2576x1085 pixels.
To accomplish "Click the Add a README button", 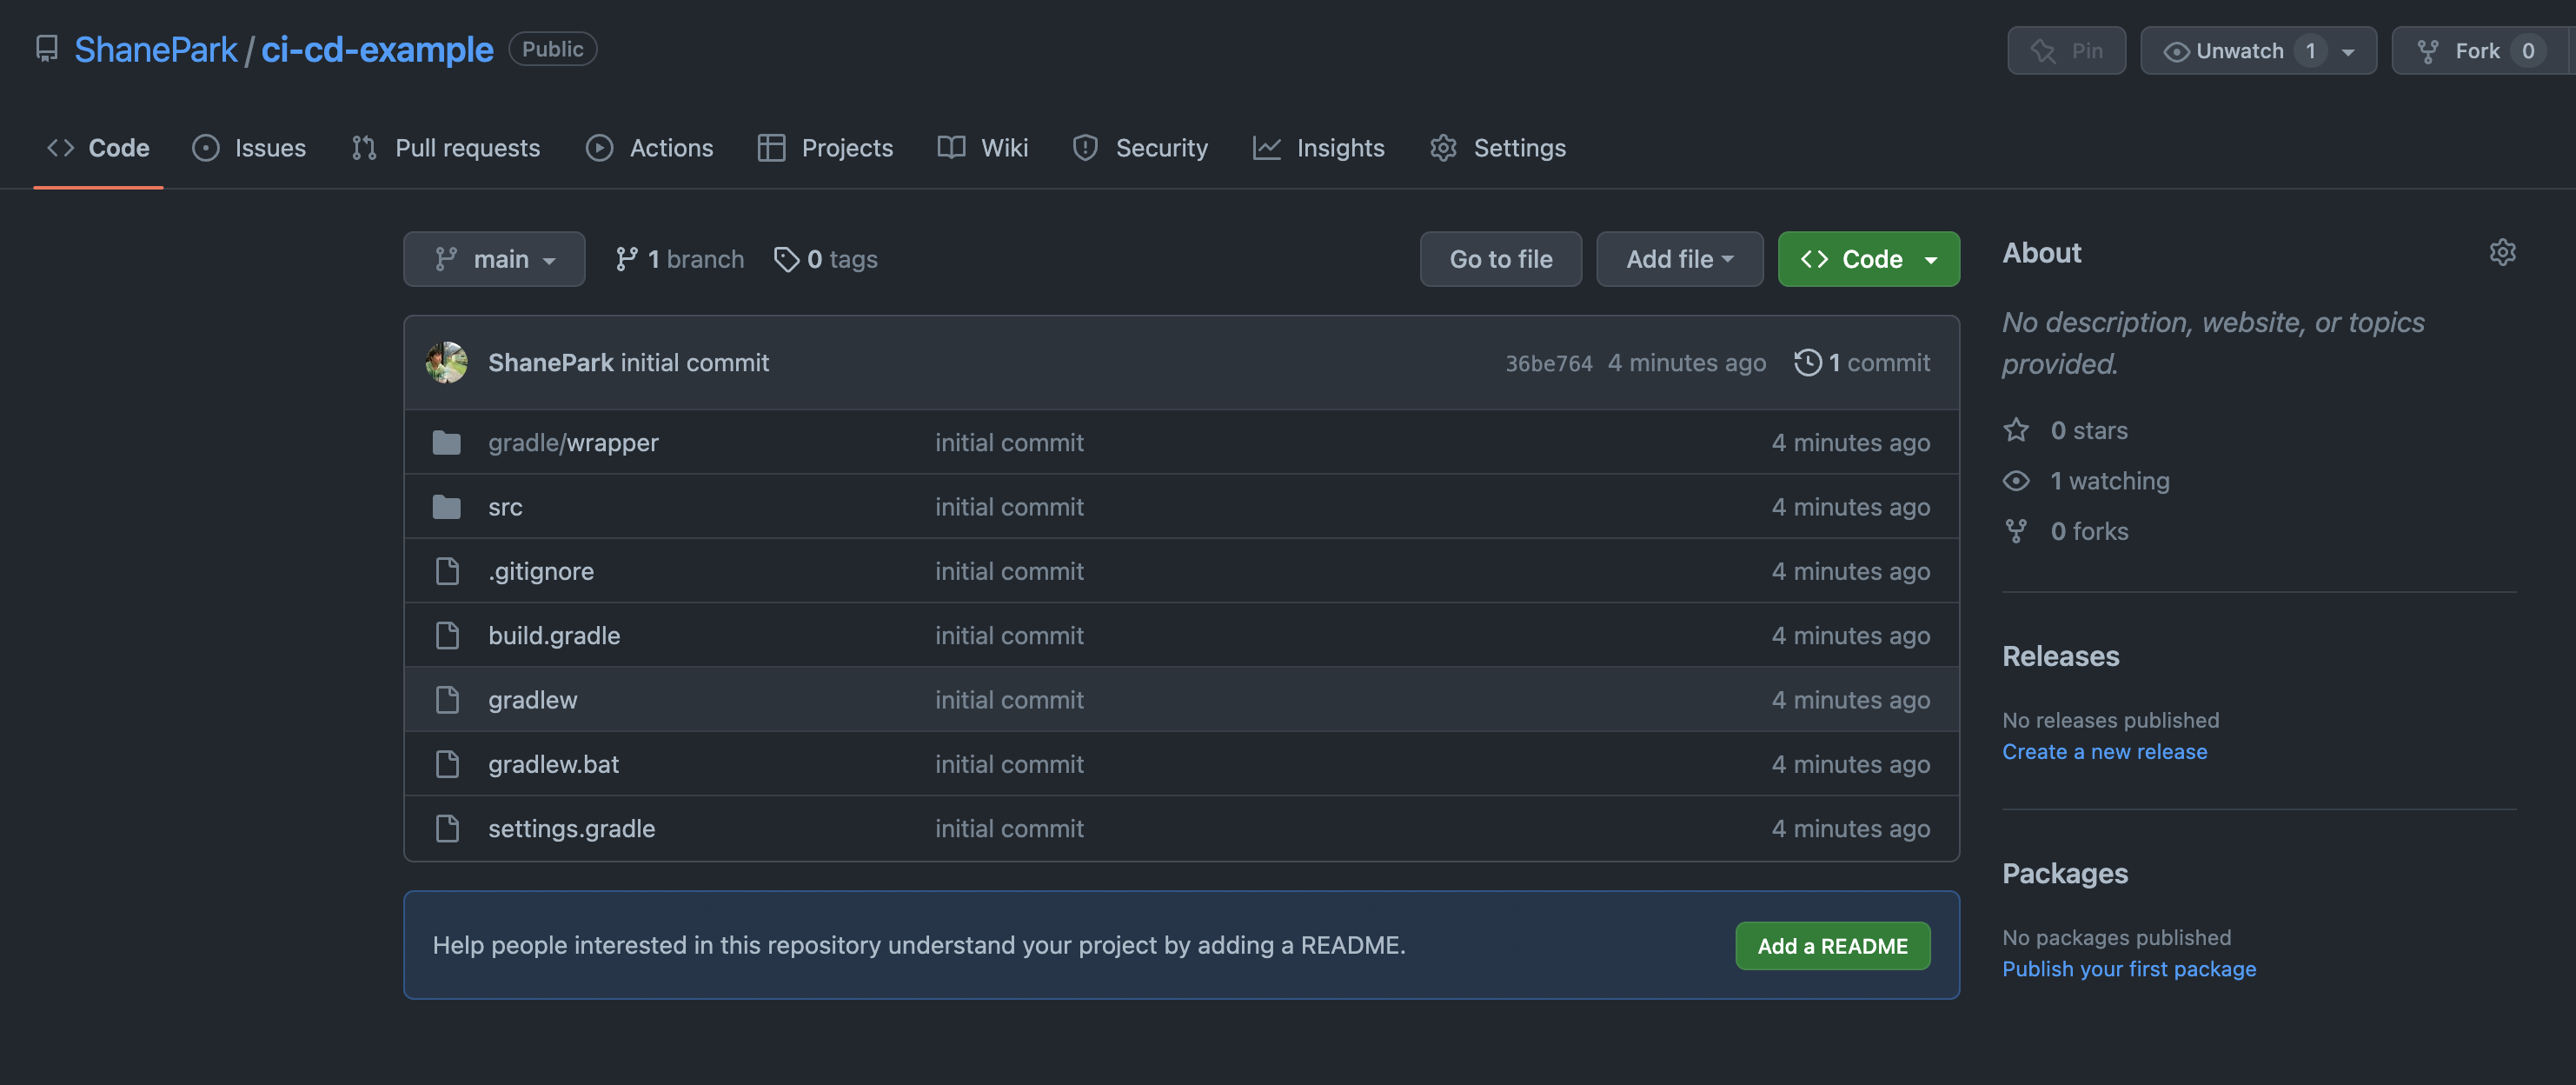I will point(1832,945).
